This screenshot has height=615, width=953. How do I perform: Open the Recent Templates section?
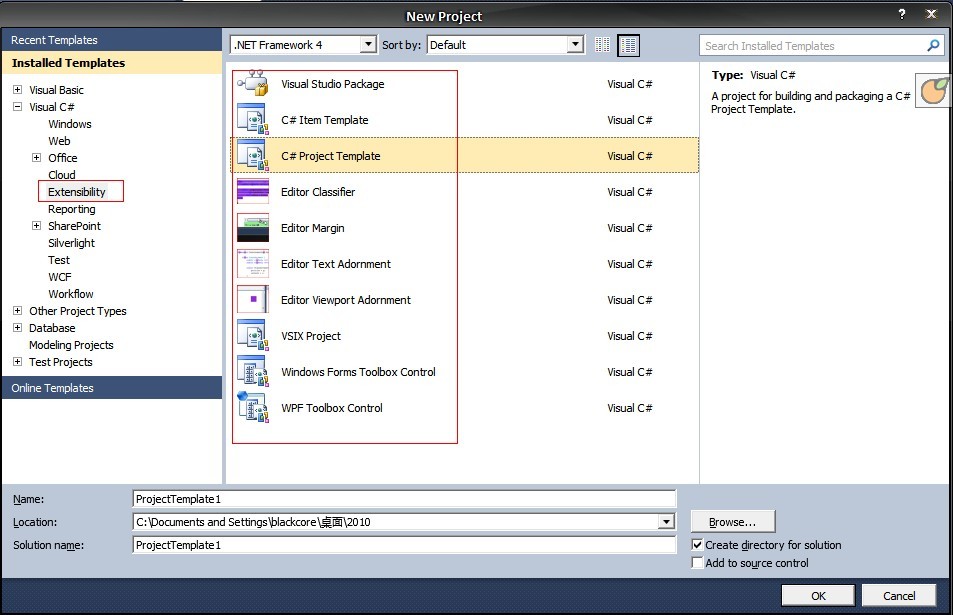(x=54, y=40)
